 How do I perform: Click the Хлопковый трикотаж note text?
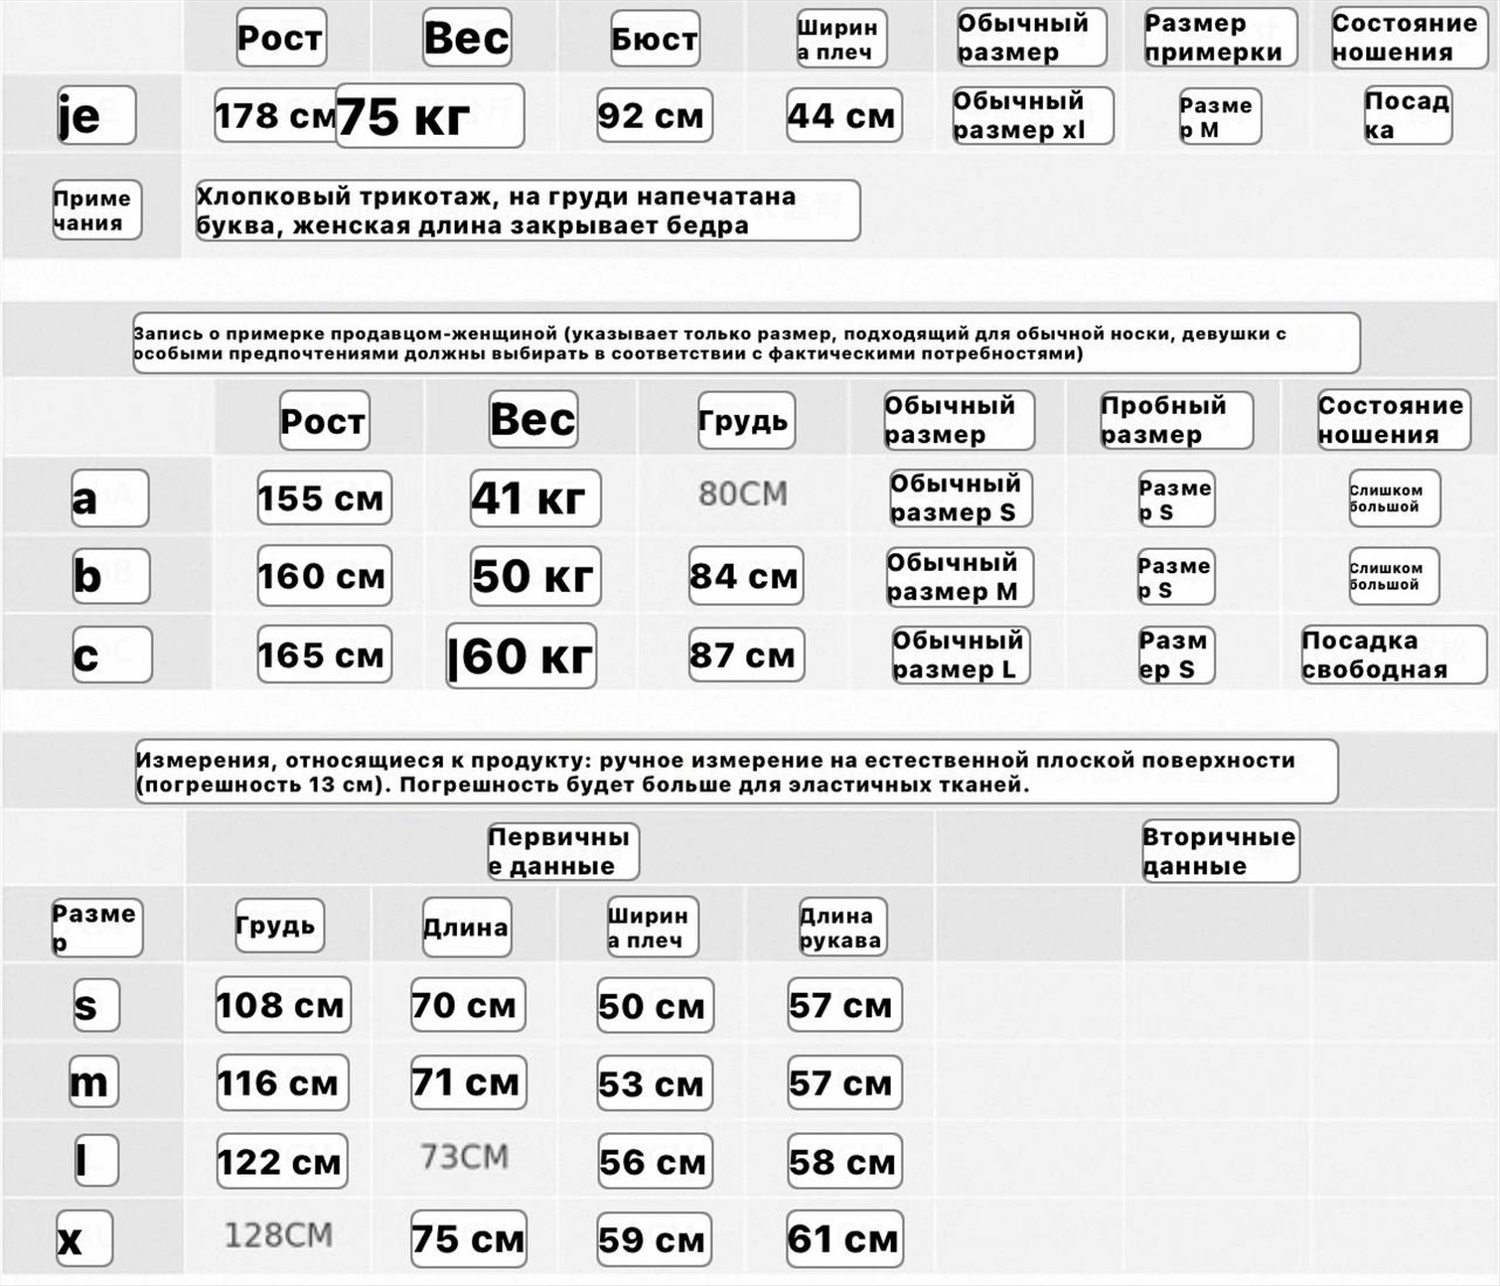click(x=526, y=211)
